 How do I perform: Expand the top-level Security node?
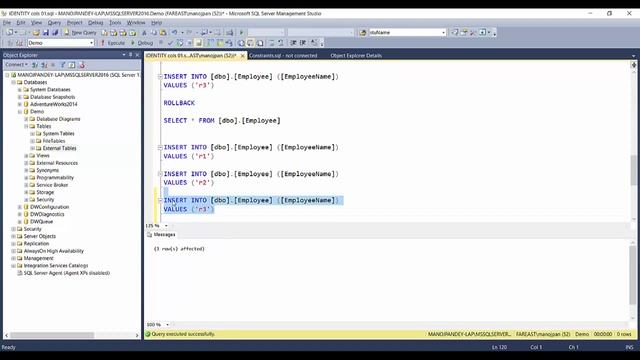(13, 229)
